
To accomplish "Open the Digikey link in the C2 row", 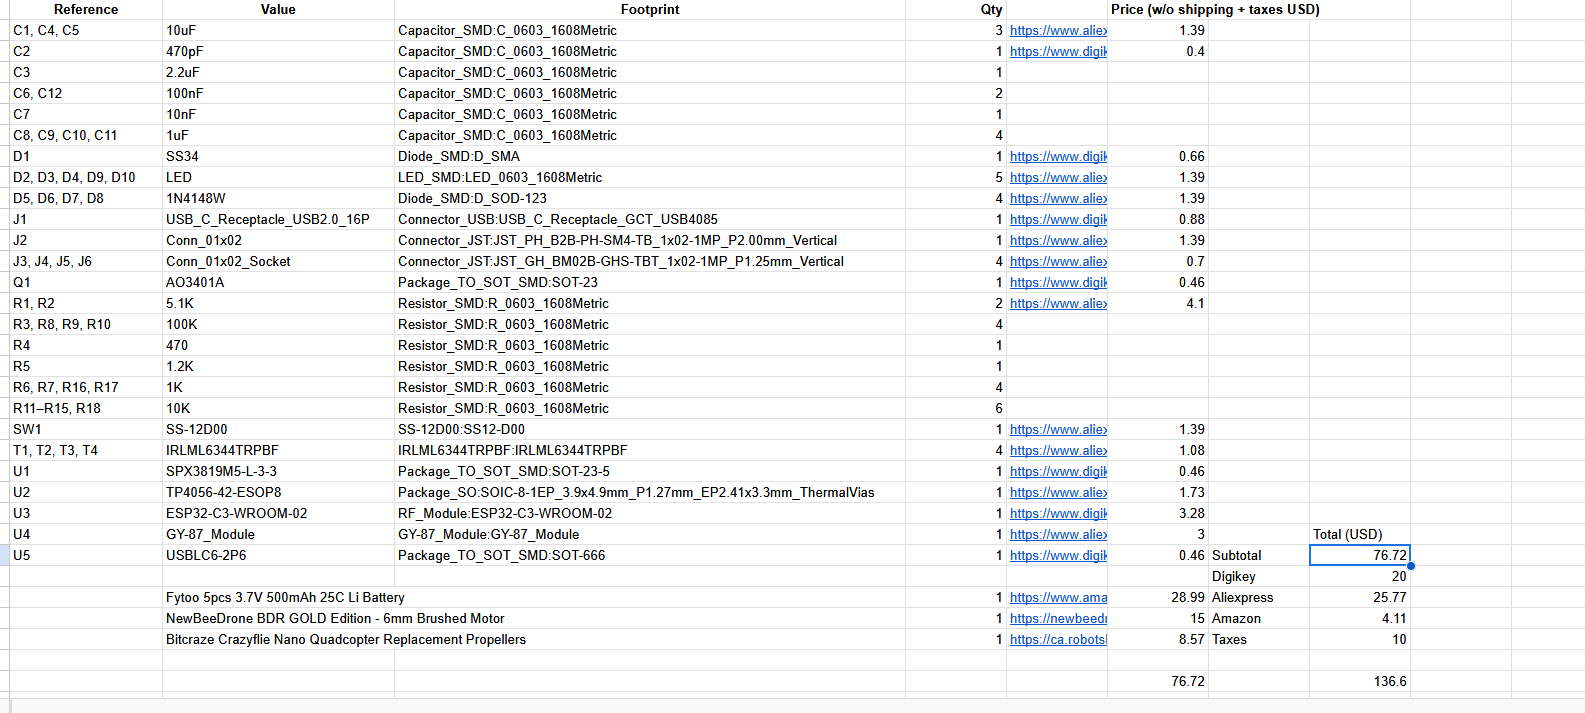I will (1057, 52).
